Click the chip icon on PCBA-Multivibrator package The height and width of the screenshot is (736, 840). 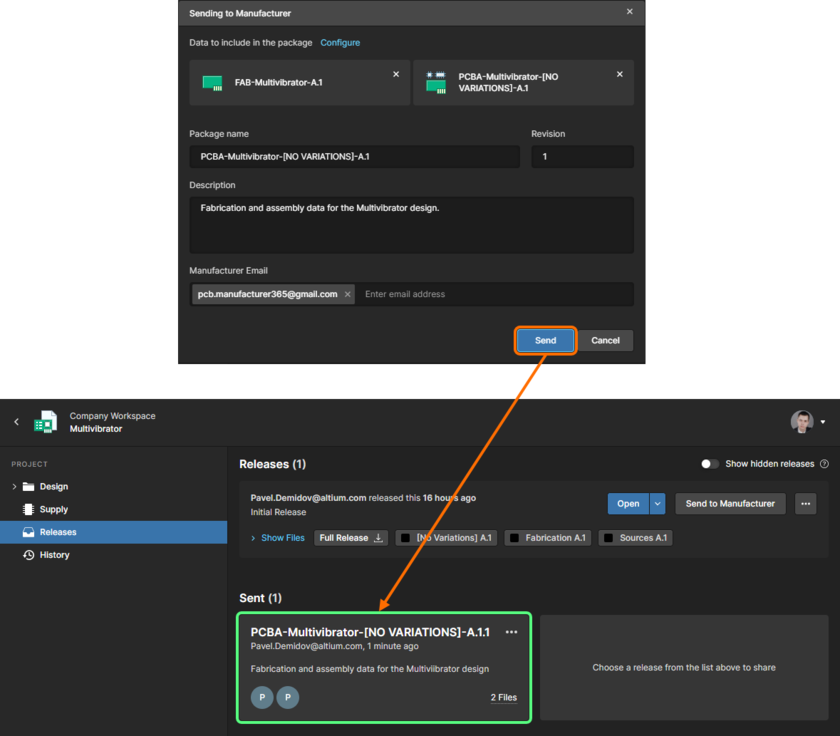coord(436,83)
